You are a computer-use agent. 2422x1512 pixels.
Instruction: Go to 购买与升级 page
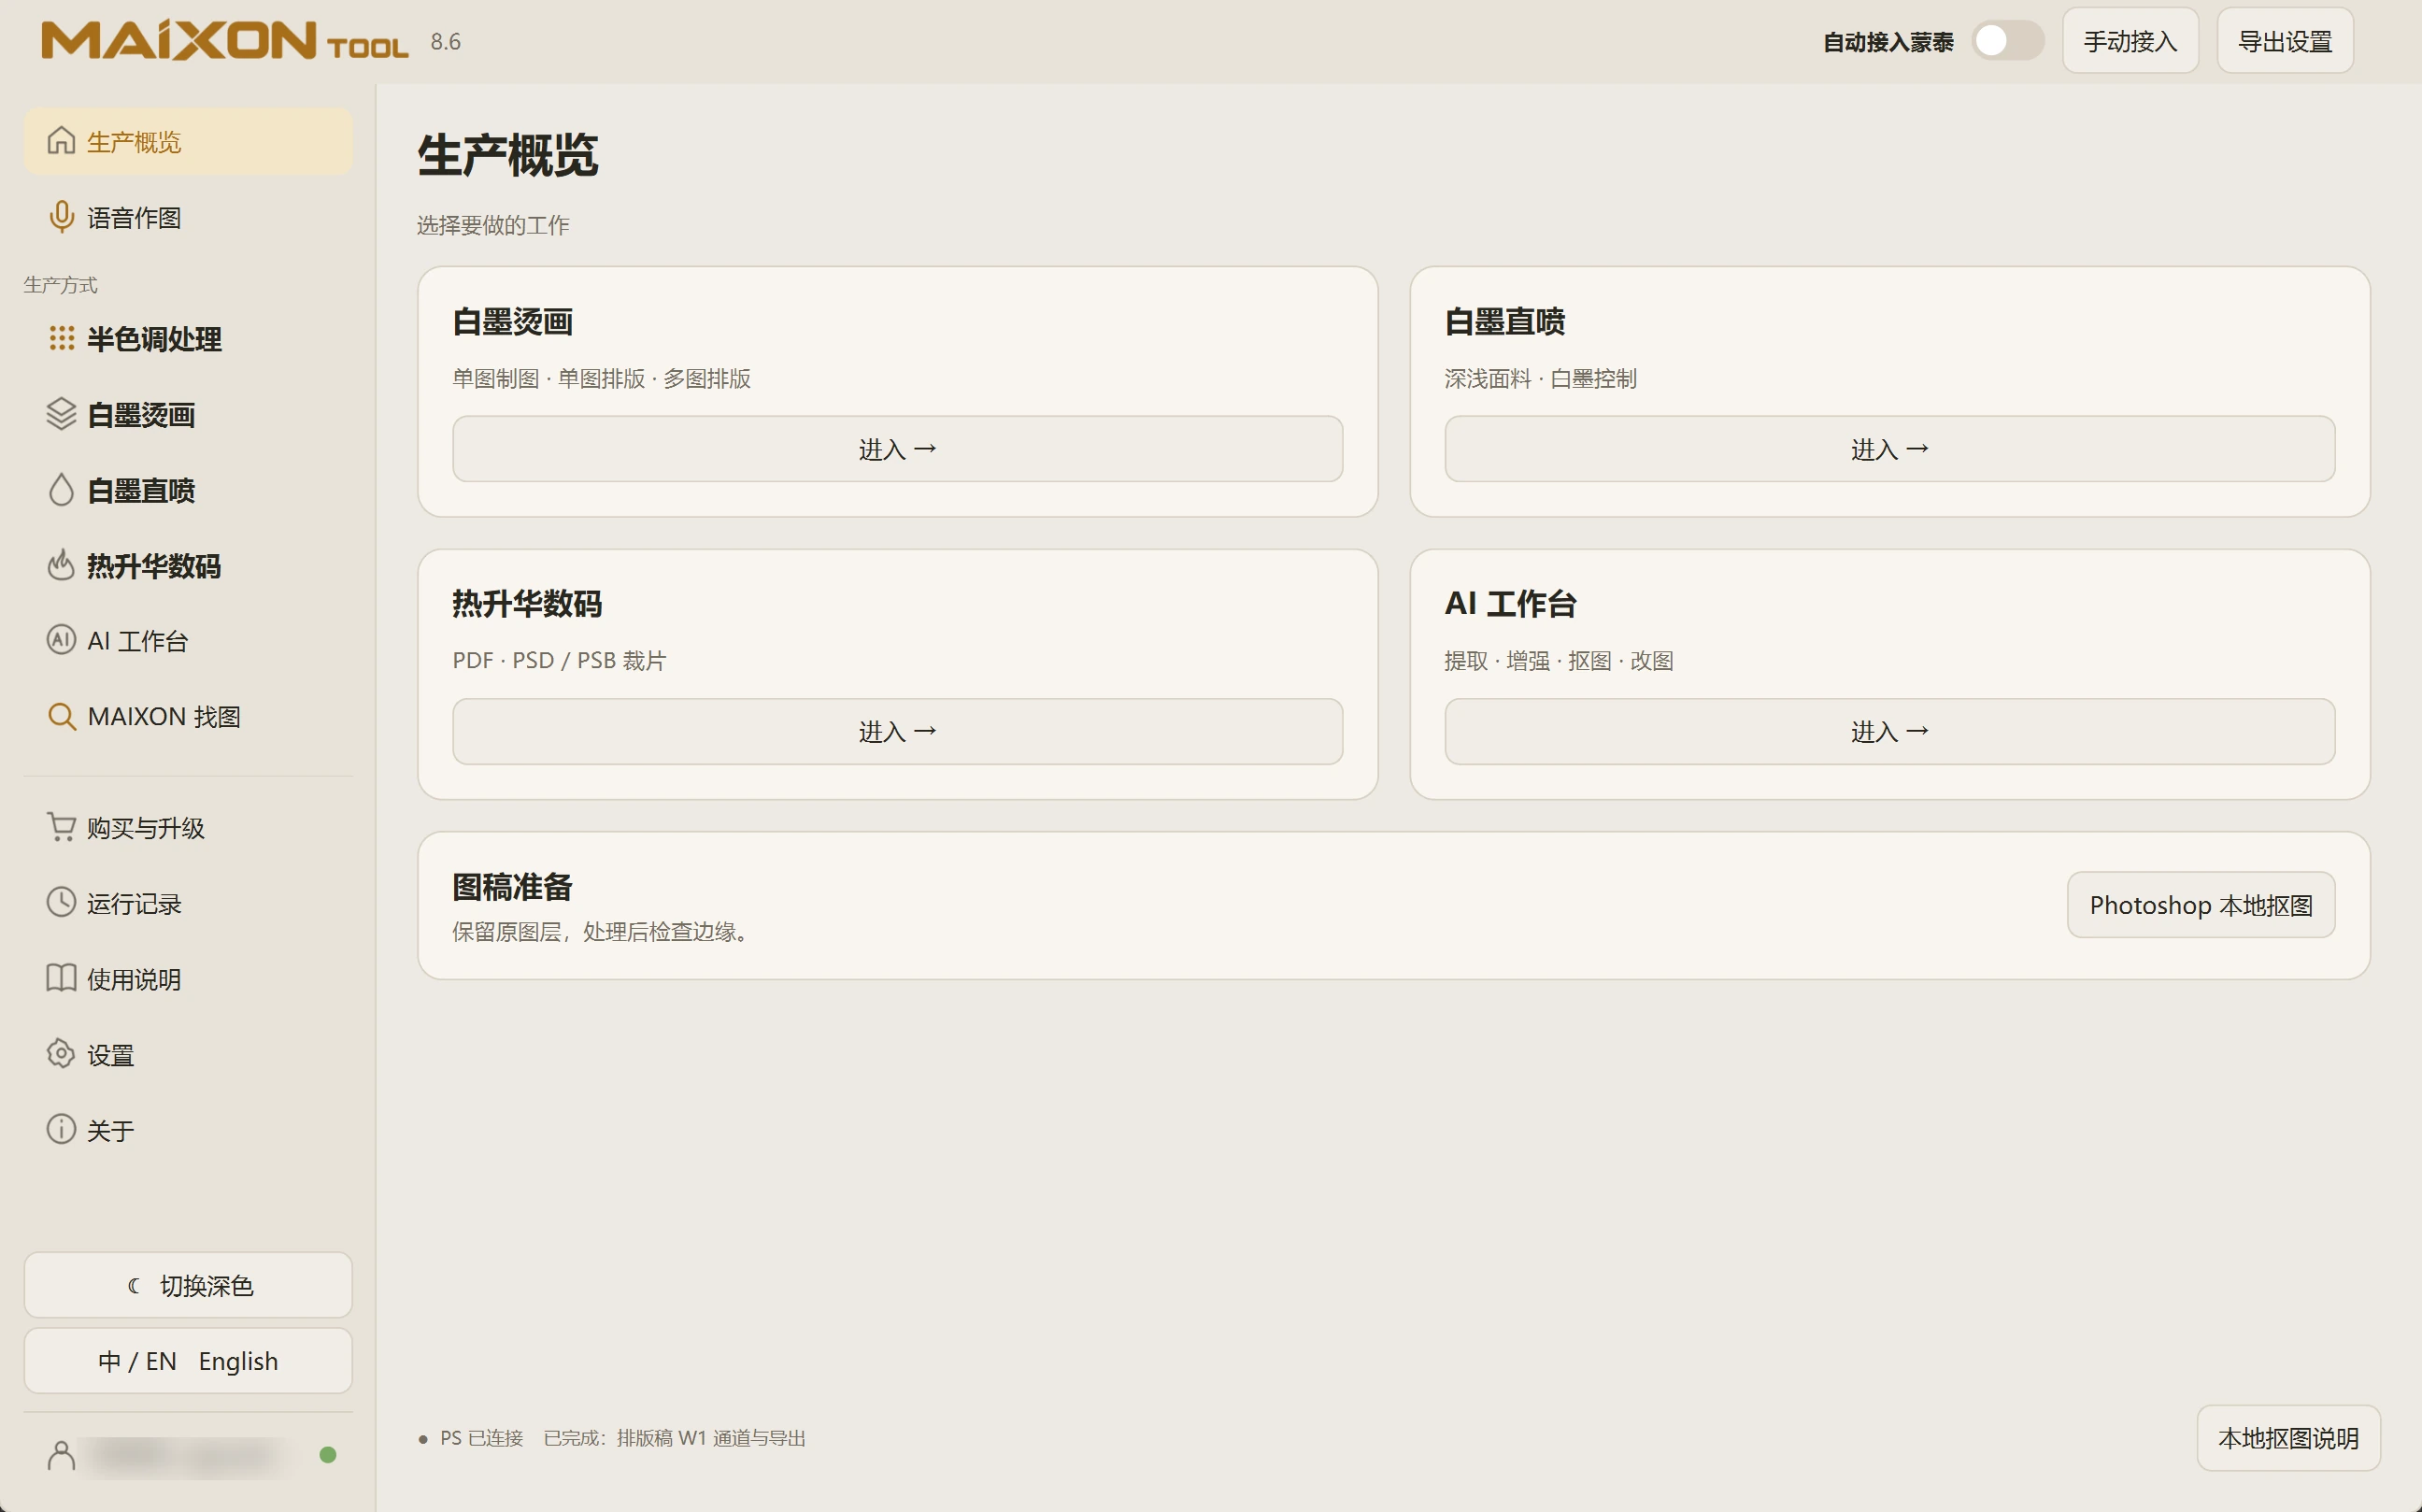tap(188, 827)
